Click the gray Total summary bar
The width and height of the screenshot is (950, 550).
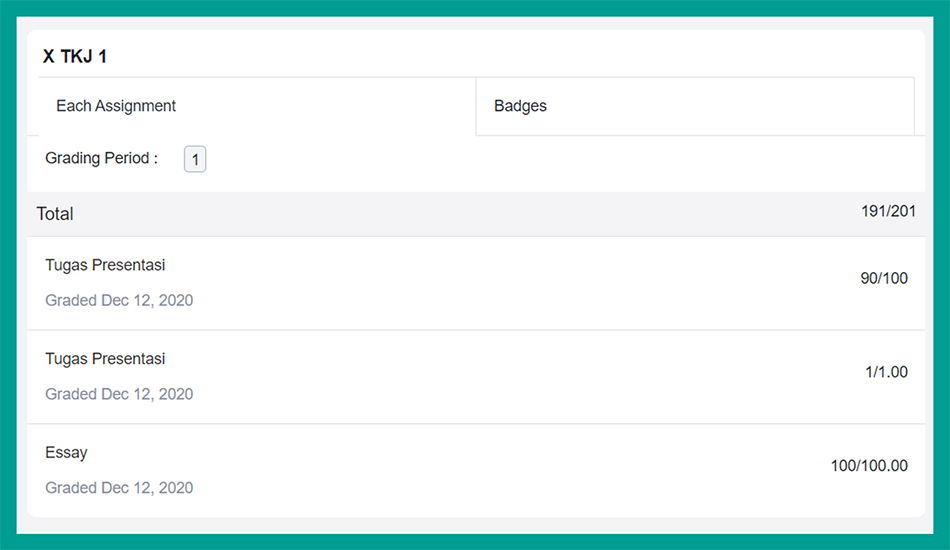point(476,214)
